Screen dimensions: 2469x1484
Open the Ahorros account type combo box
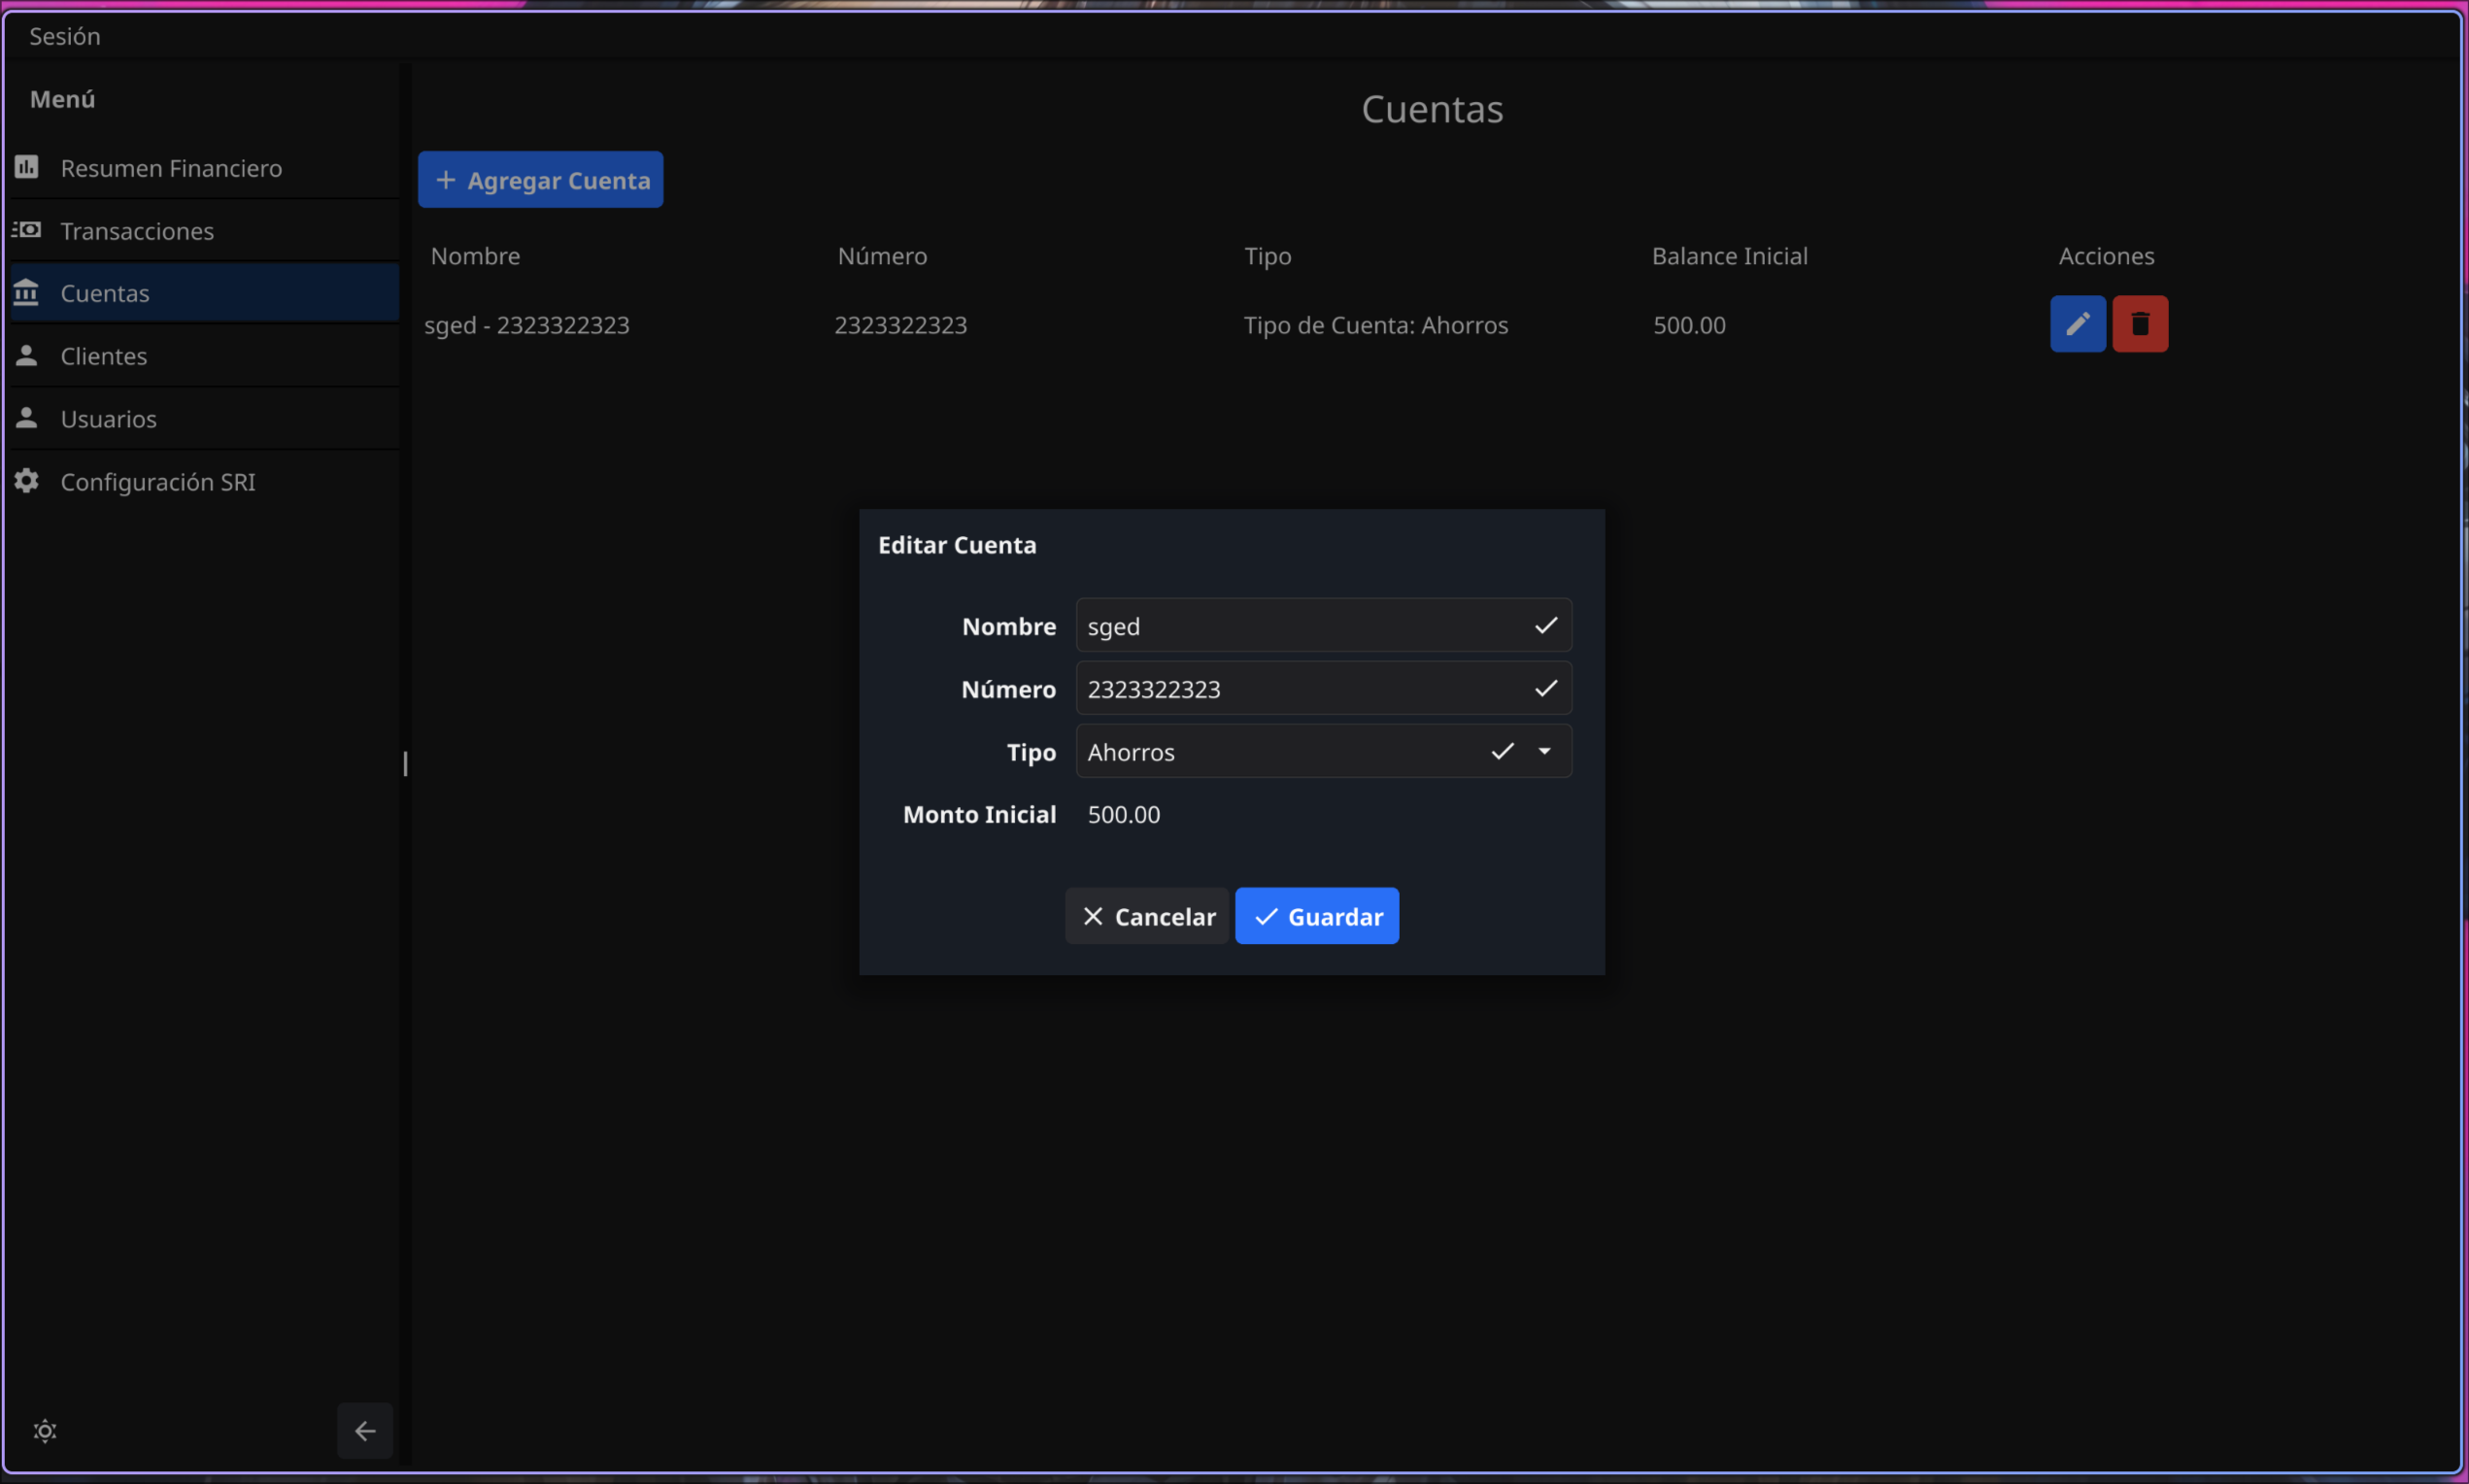point(1280,751)
